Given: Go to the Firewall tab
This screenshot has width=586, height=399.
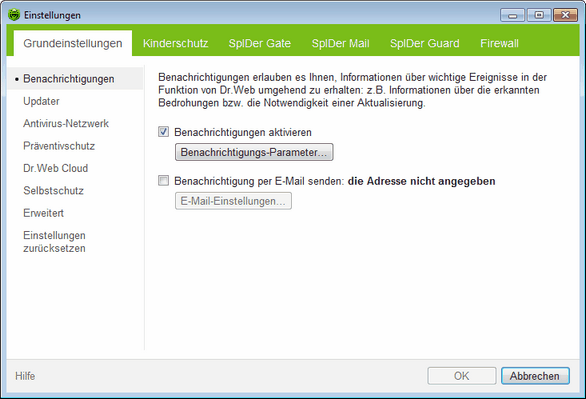Looking at the screenshot, I should point(499,43).
